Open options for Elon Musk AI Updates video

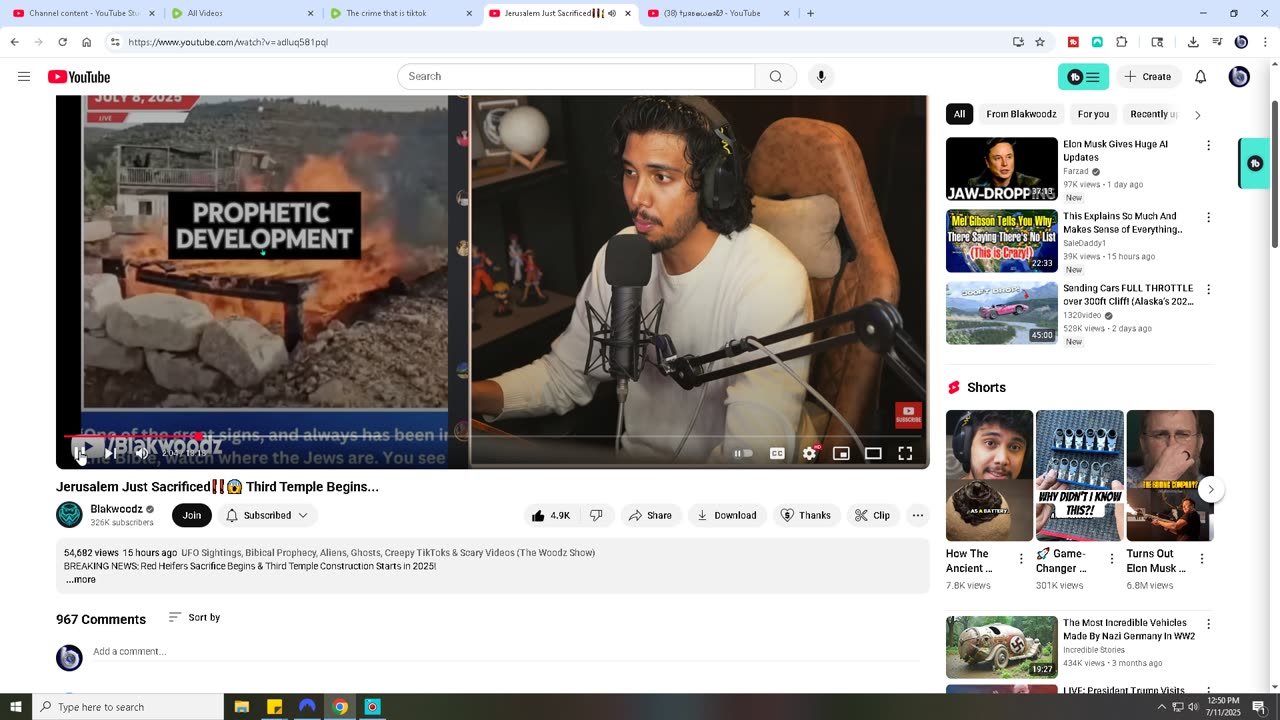pos(1208,145)
